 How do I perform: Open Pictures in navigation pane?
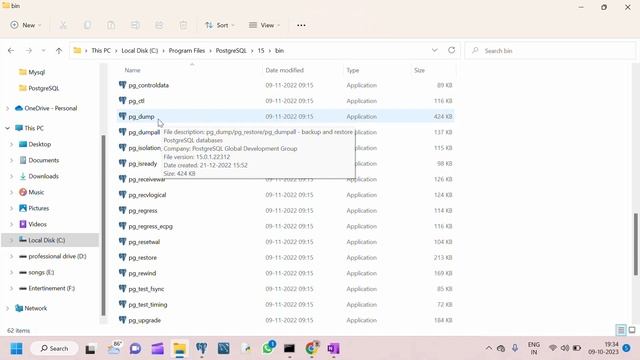[x=34, y=208]
